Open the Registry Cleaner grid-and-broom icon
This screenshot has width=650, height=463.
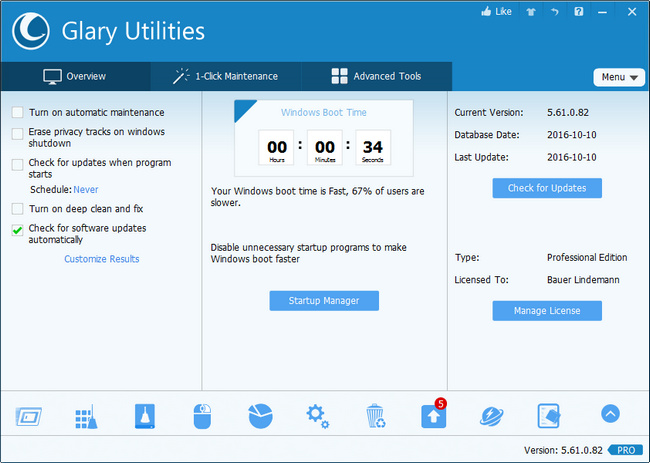pyautogui.click(x=86, y=416)
